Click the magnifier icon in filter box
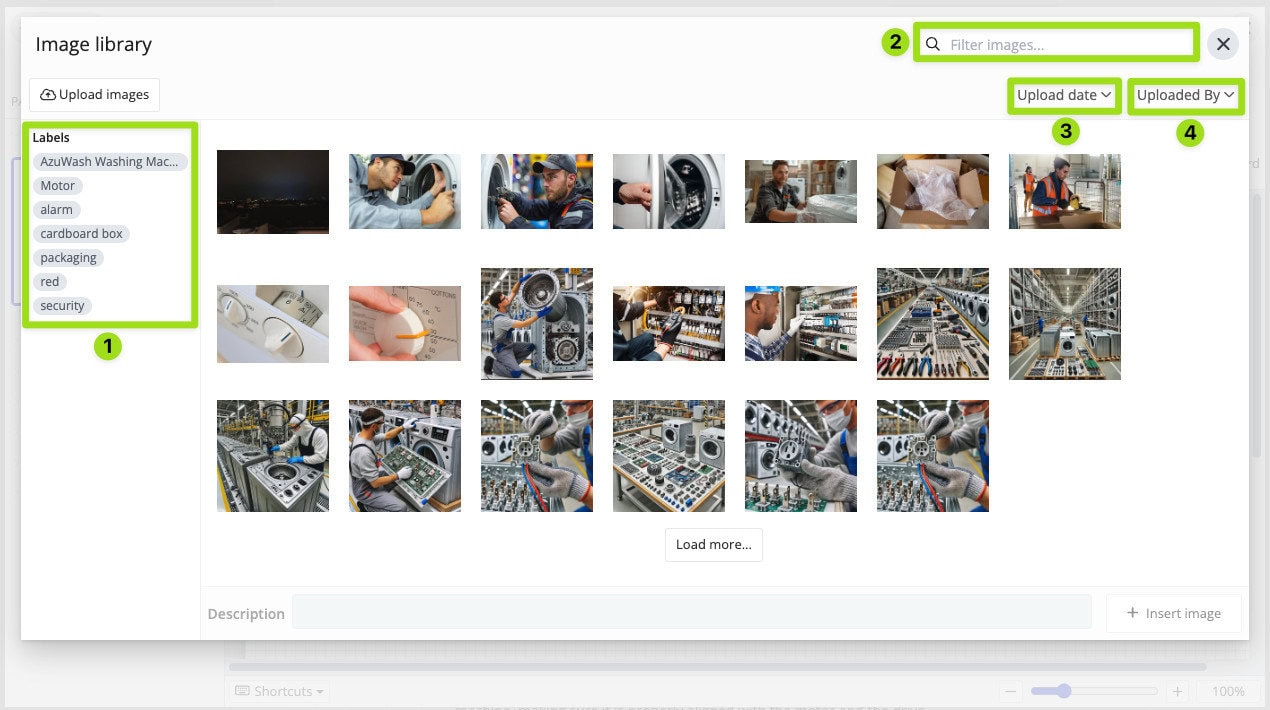The width and height of the screenshot is (1270, 710). pyautogui.click(x=933, y=44)
